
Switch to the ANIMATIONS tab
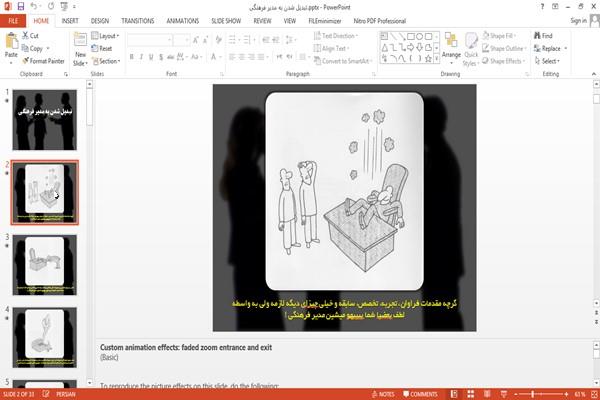coord(183,21)
